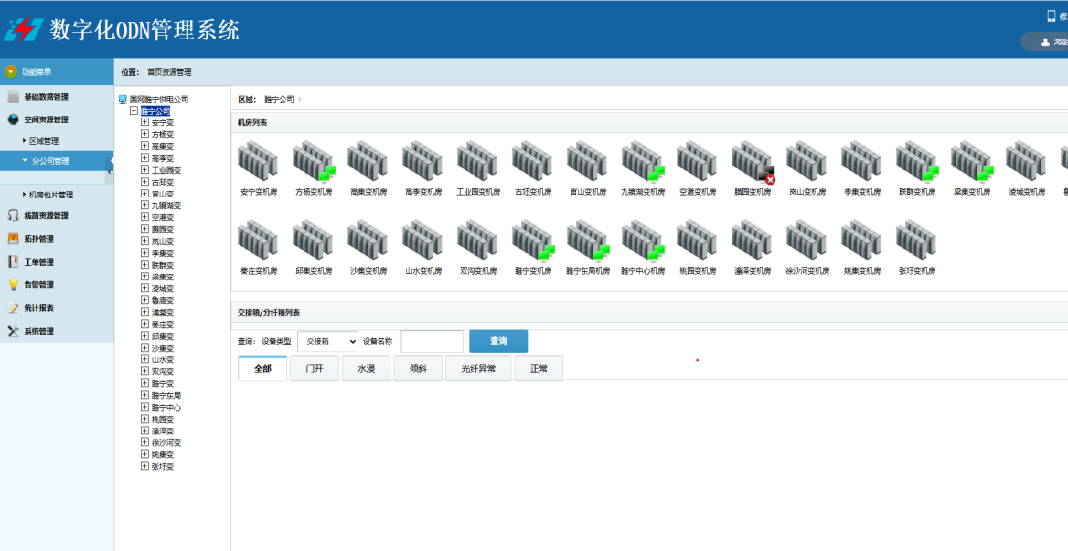The height and width of the screenshot is (551, 1068).
Task: Collapse the 睢宁公司 tree node
Action: pyautogui.click(x=134, y=111)
